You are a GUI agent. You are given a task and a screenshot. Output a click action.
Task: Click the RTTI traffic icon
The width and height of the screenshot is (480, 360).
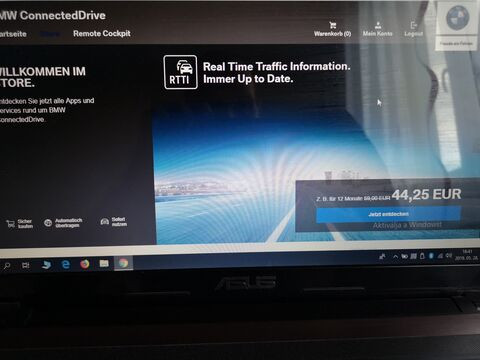point(181,72)
